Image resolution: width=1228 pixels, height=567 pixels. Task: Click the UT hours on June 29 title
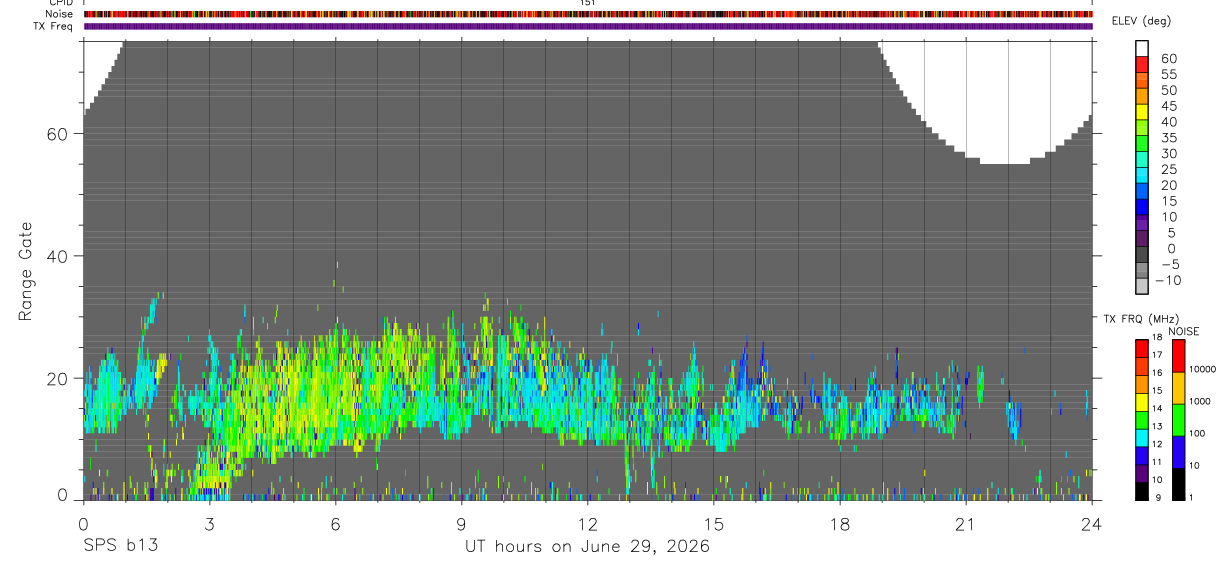point(587,547)
